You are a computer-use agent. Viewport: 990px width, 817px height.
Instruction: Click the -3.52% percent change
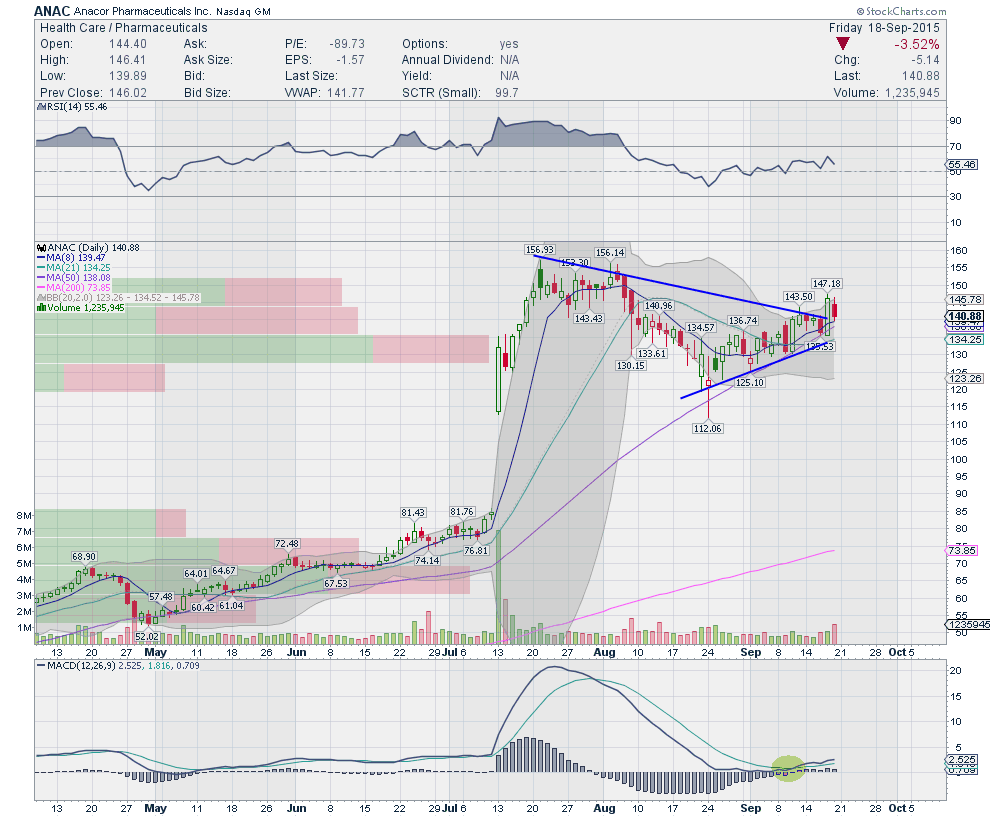pos(916,44)
